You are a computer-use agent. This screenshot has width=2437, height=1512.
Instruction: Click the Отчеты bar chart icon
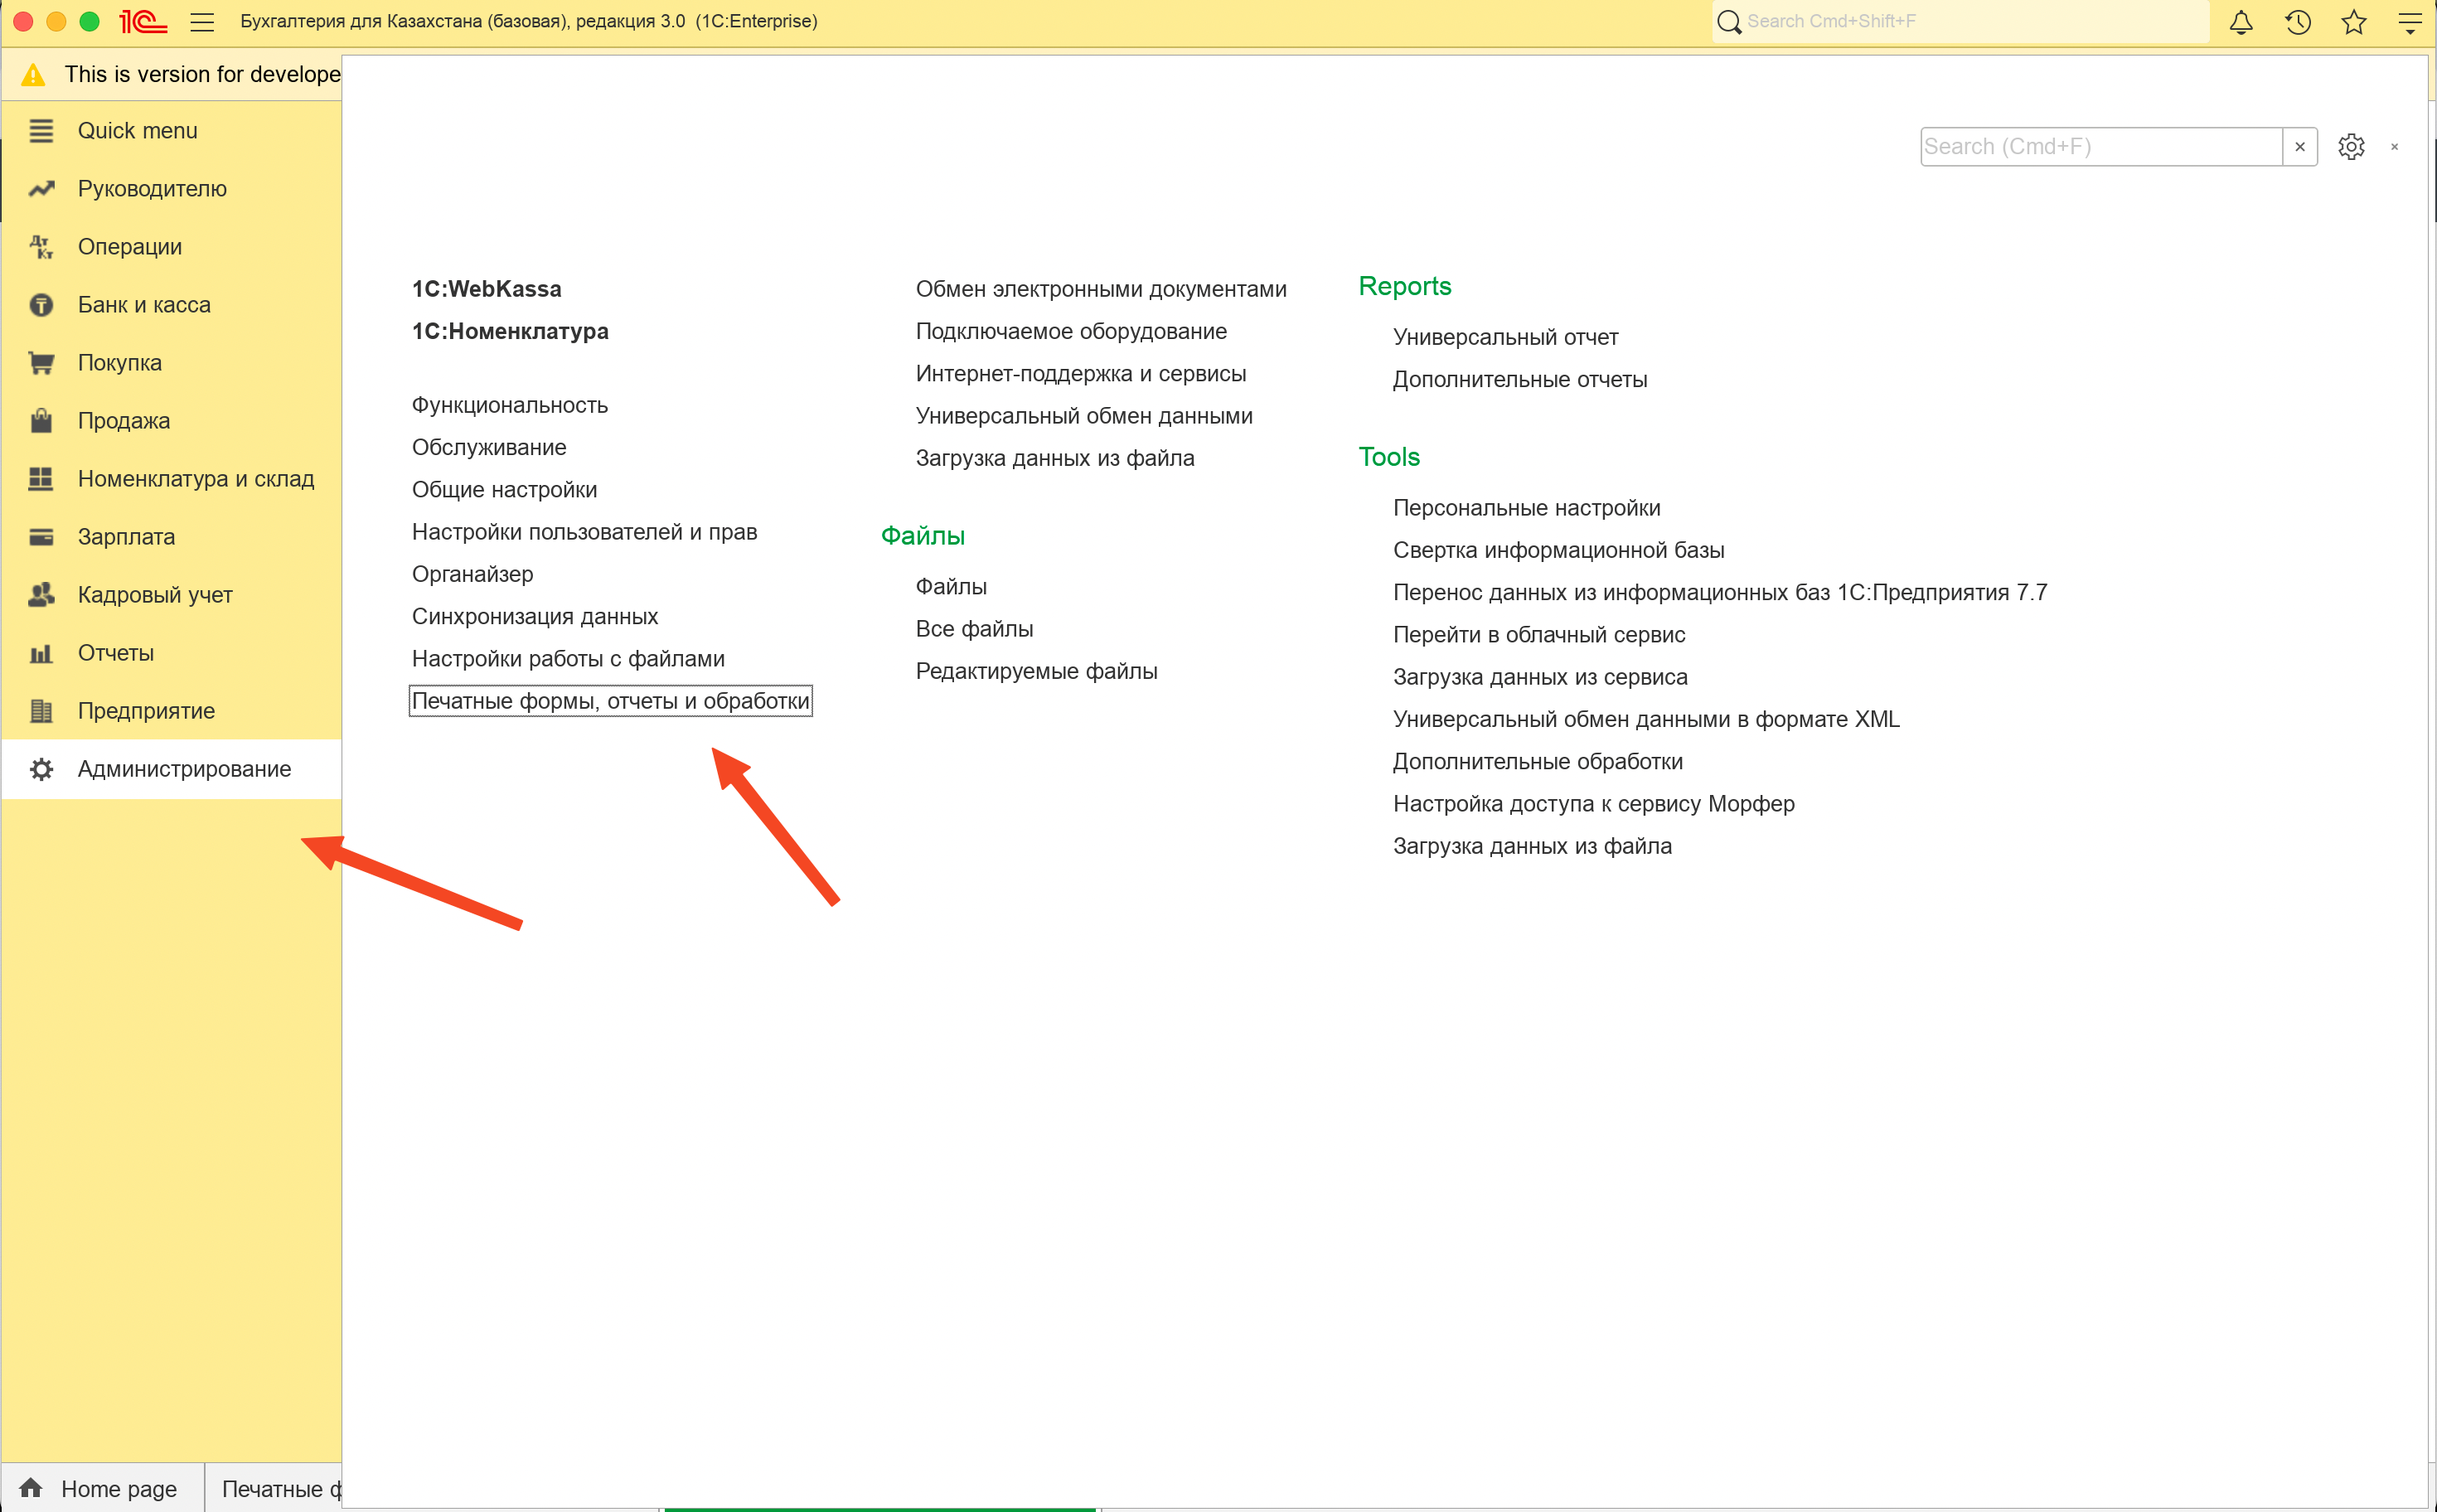(x=41, y=653)
